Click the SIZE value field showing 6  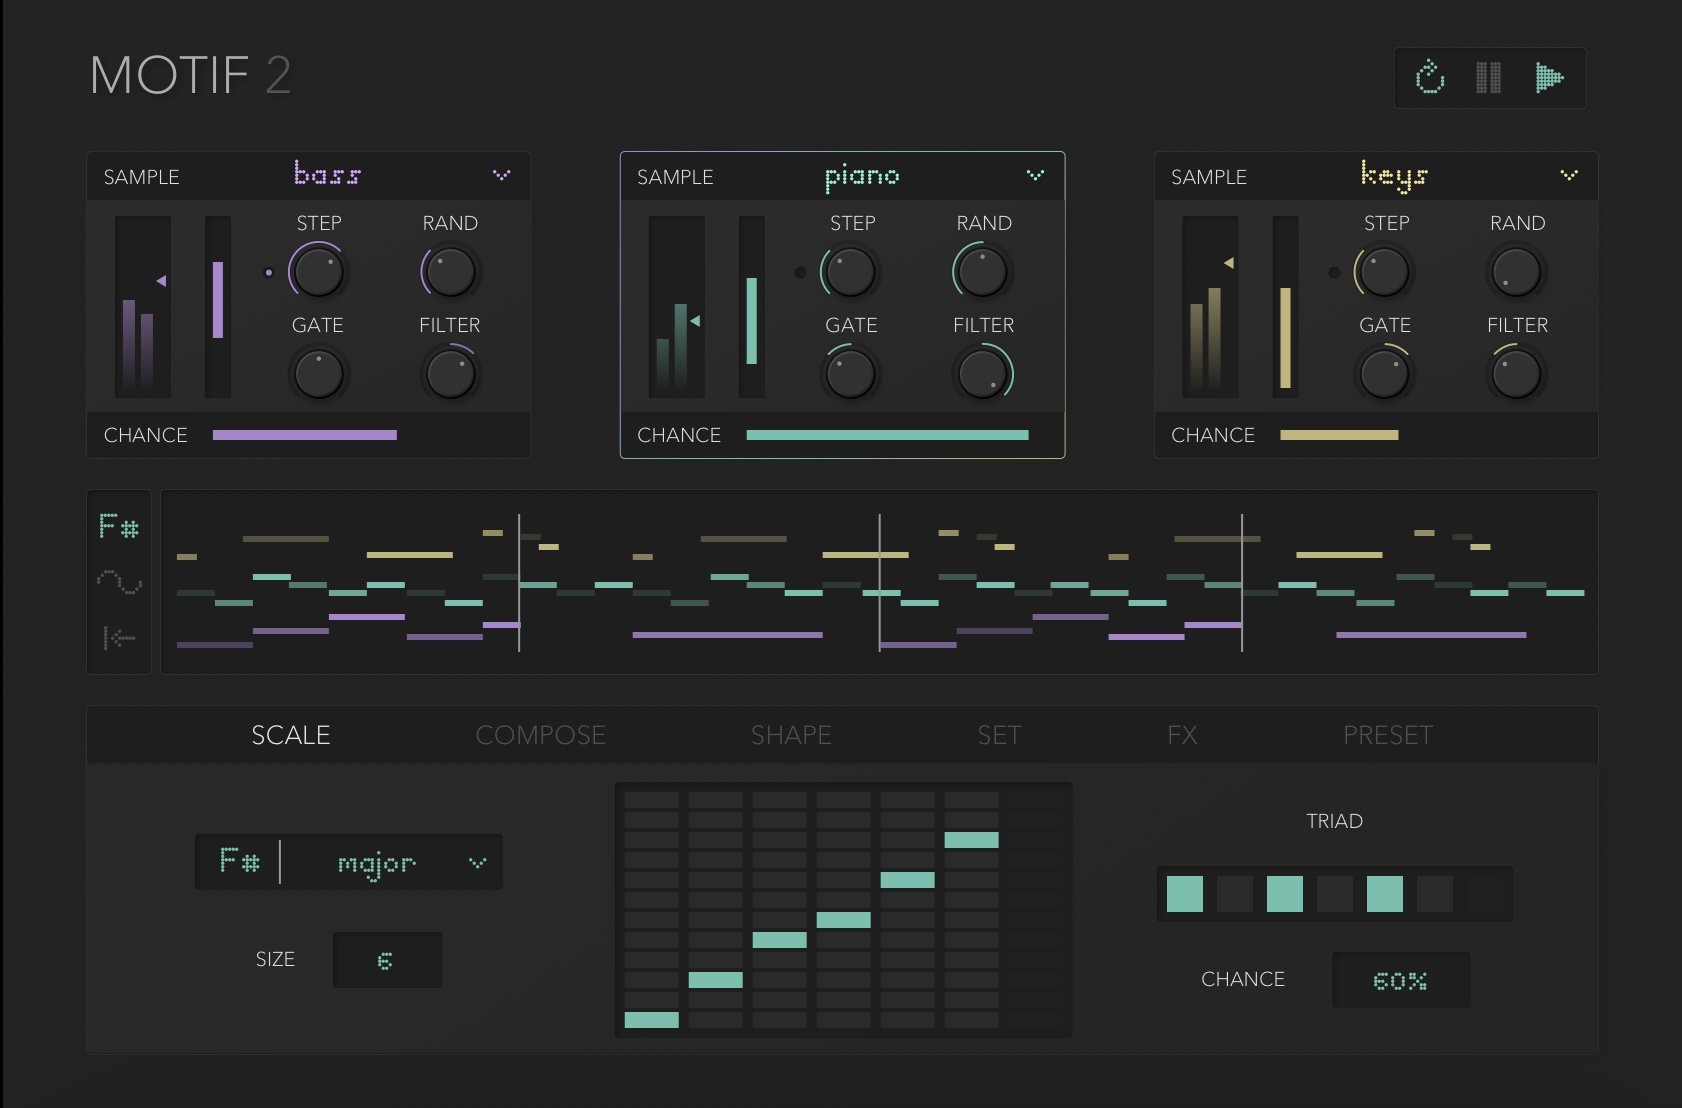(x=387, y=959)
